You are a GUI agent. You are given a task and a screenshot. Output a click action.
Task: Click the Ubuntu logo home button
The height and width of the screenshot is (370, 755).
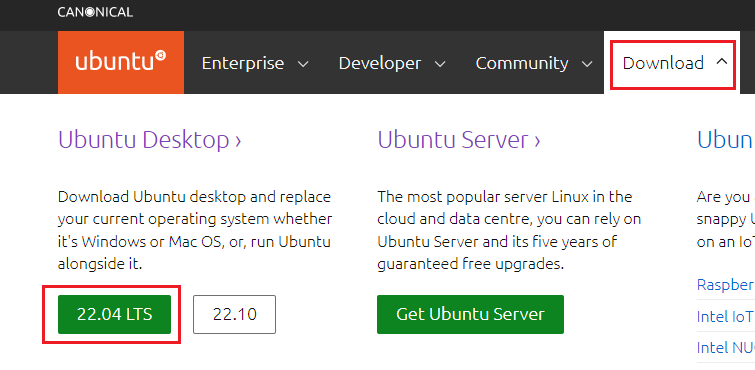point(121,63)
